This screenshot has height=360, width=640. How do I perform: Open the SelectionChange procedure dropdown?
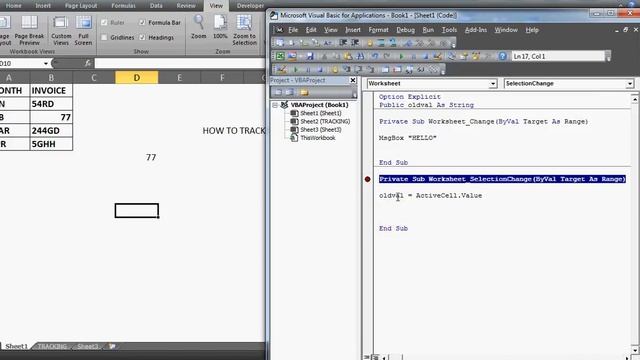tap(630, 84)
